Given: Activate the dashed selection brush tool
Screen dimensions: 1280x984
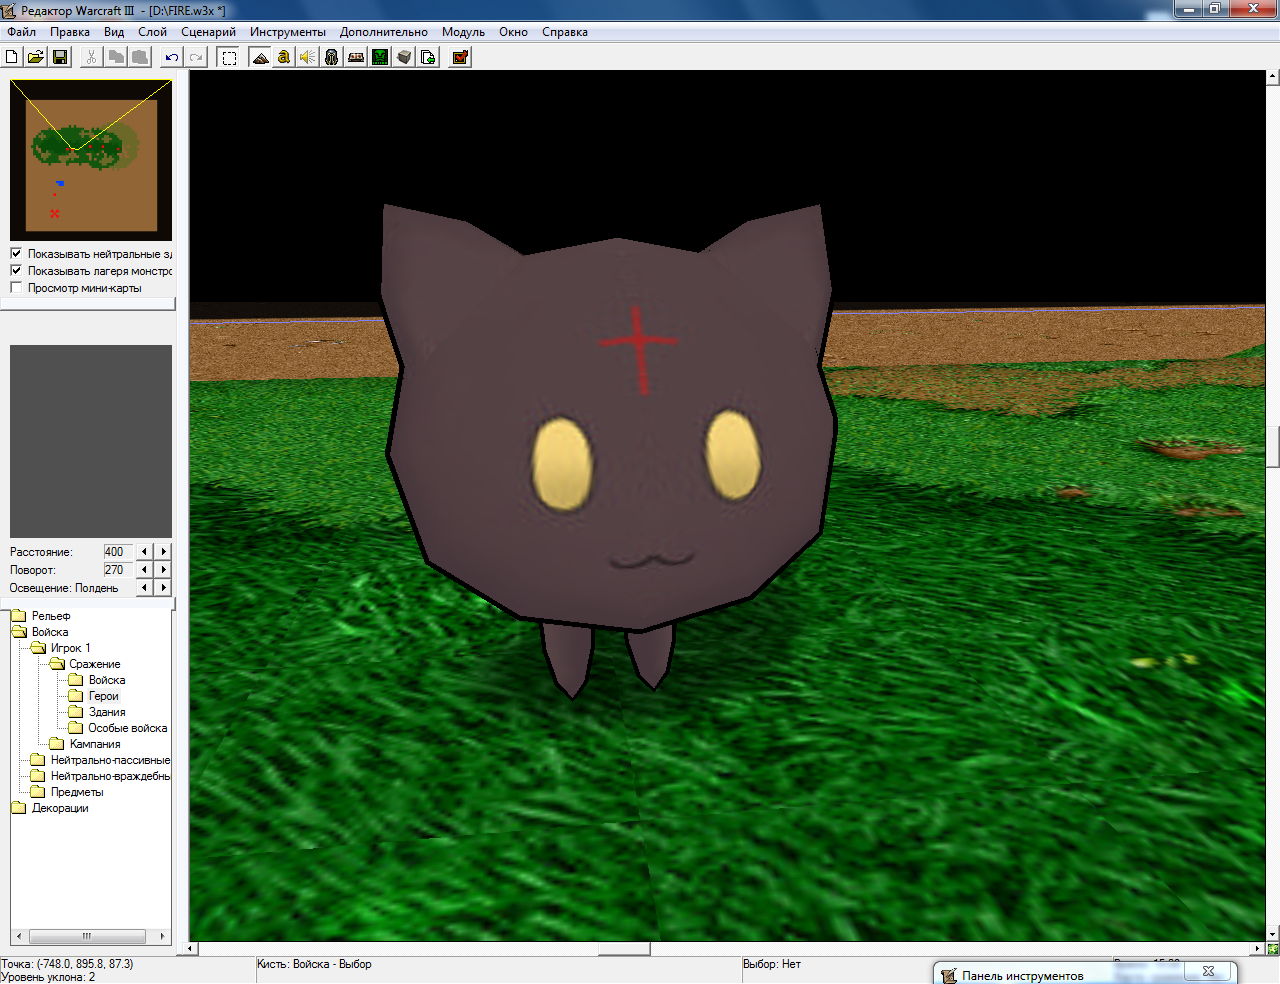Looking at the screenshot, I should [x=229, y=57].
